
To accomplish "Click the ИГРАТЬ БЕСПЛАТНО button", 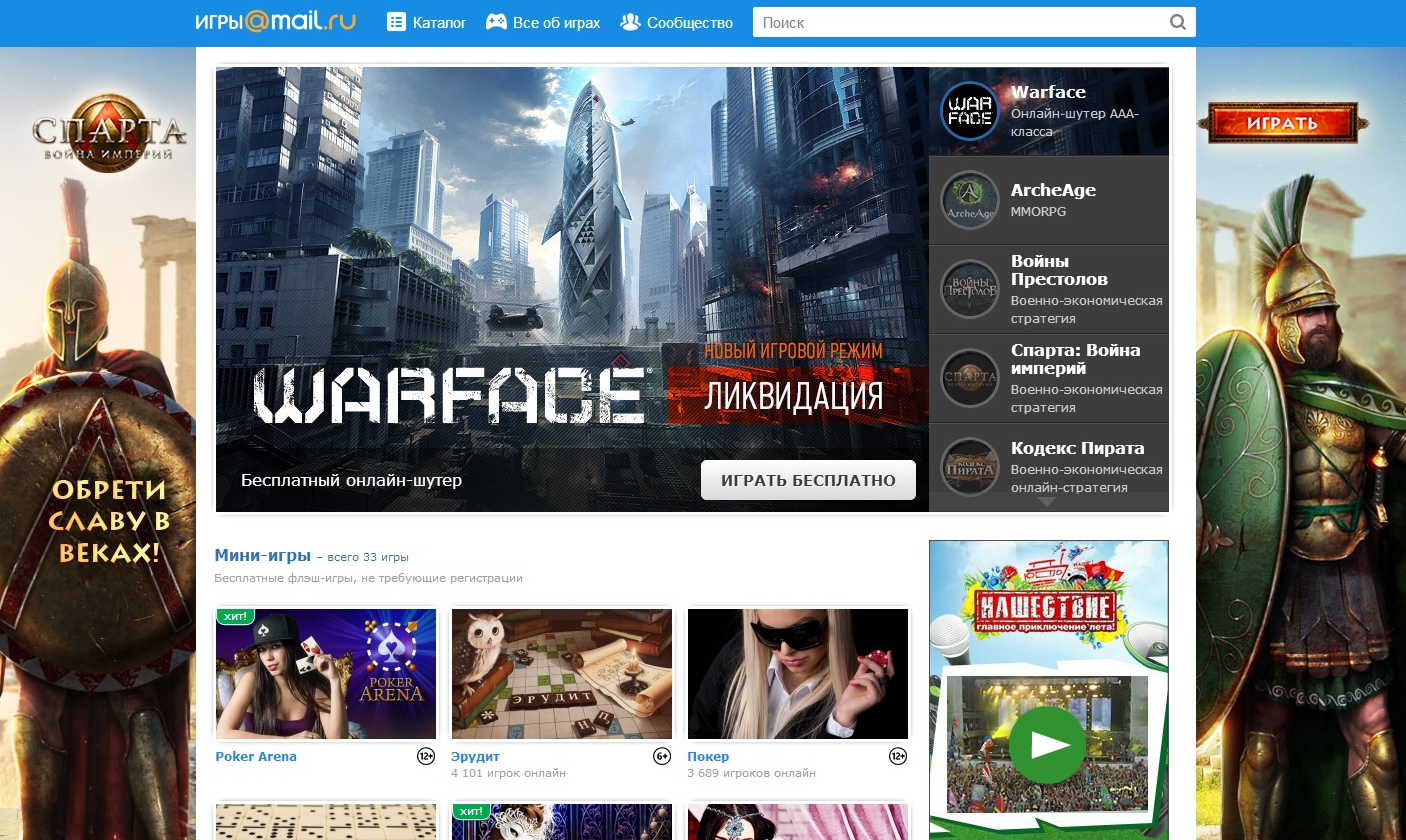I will click(x=808, y=480).
